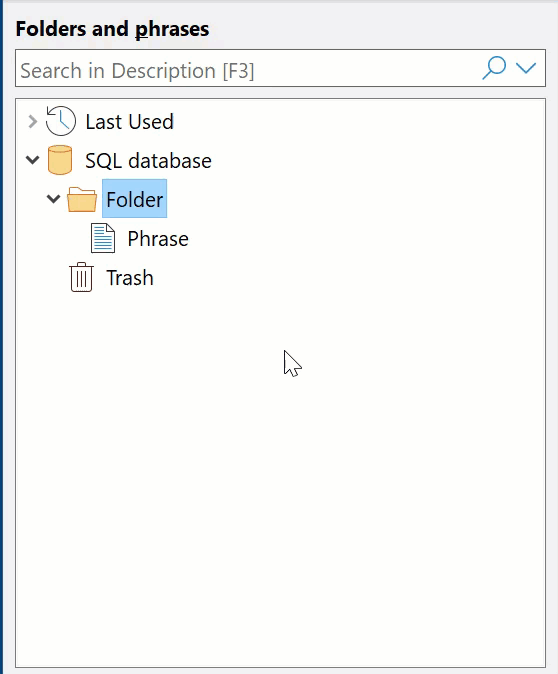Click the Trash bin icon
The height and width of the screenshot is (674, 558).
[x=81, y=277]
